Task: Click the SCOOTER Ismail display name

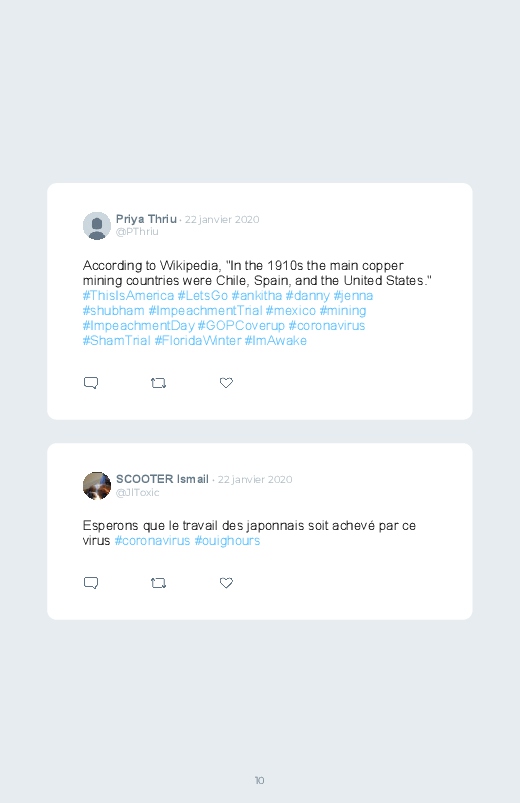Action: (162, 479)
